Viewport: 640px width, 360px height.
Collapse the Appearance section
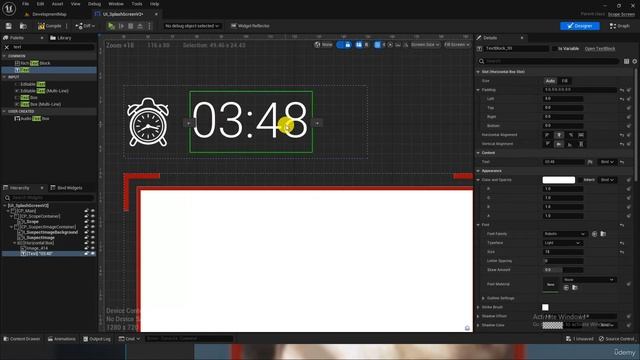coord(478,171)
